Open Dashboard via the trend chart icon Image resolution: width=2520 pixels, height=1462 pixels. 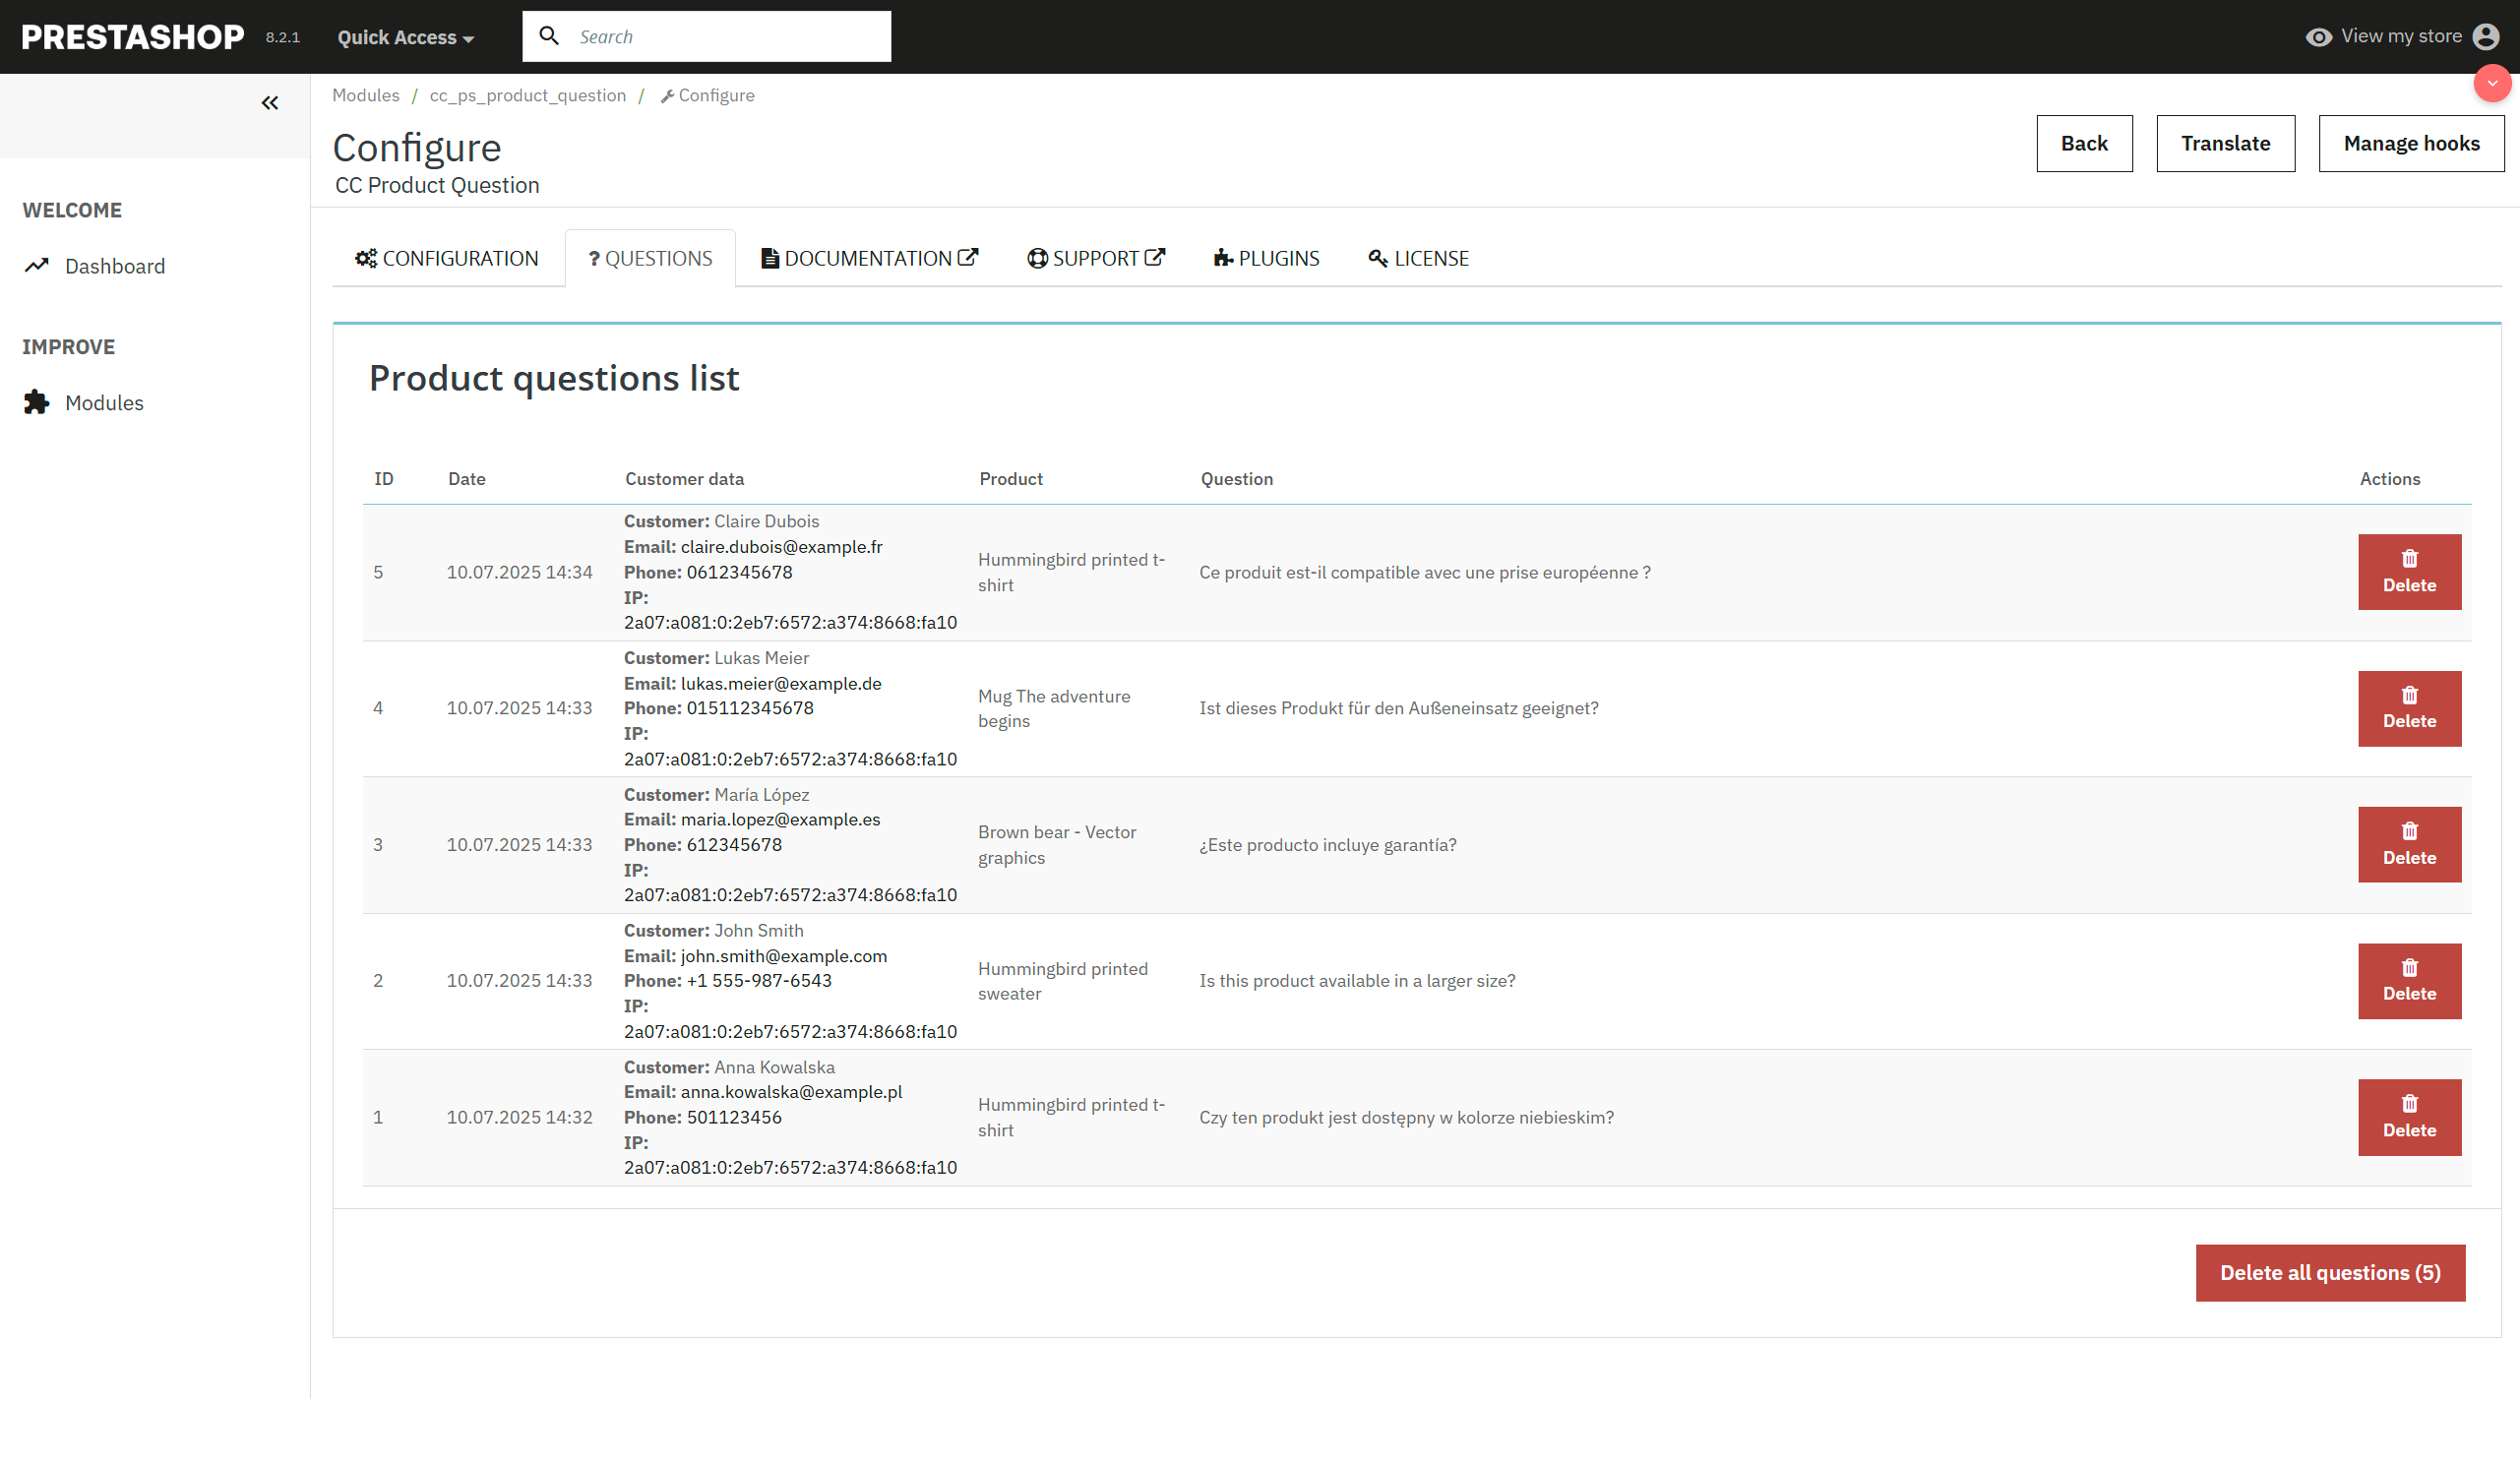pyautogui.click(x=35, y=265)
